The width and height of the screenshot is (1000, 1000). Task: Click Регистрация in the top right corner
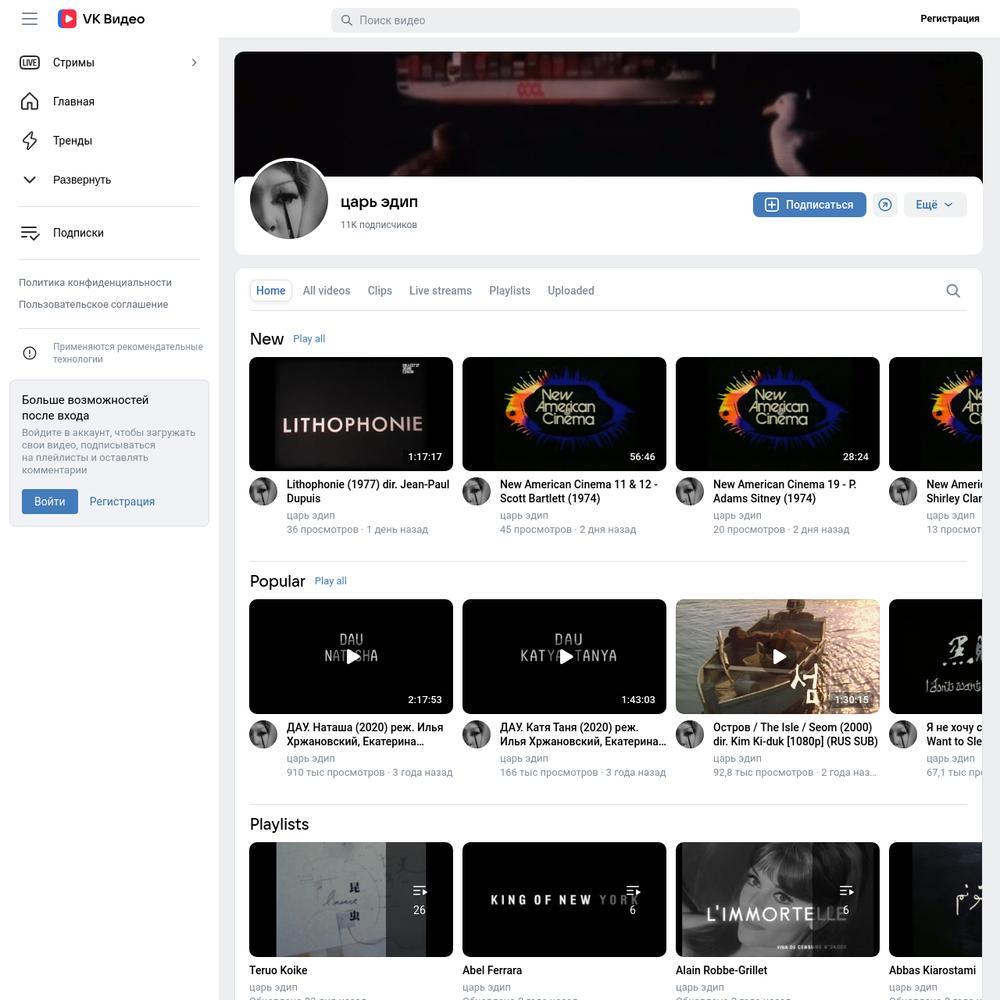[x=949, y=18]
